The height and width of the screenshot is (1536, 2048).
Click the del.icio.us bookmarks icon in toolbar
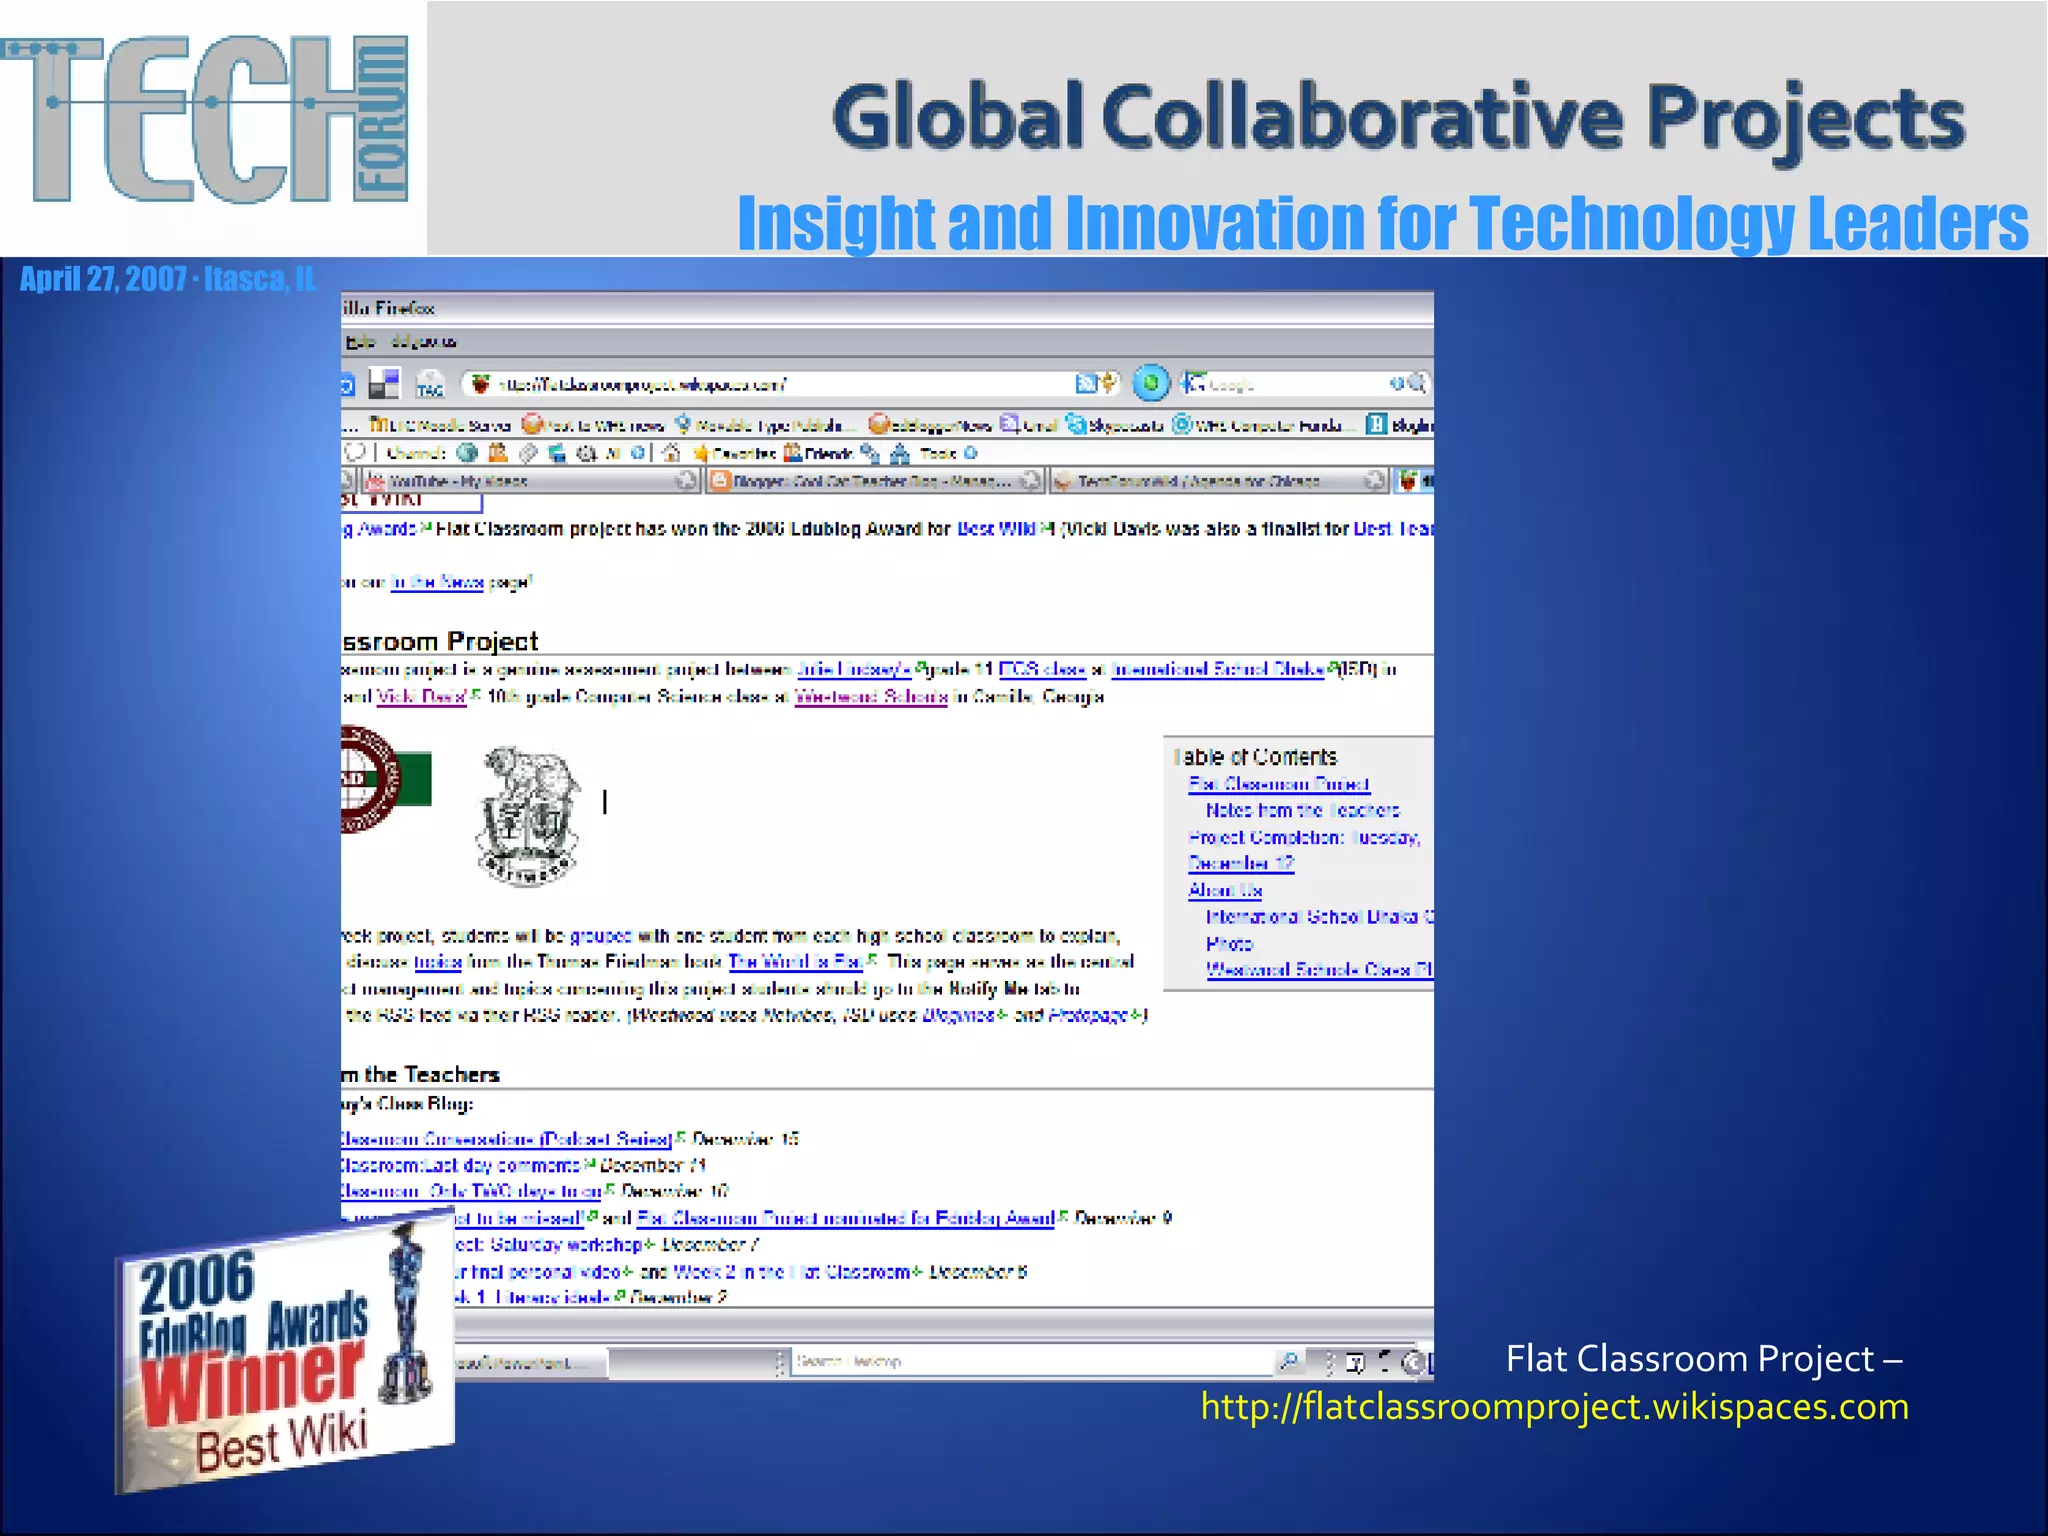tap(384, 383)
